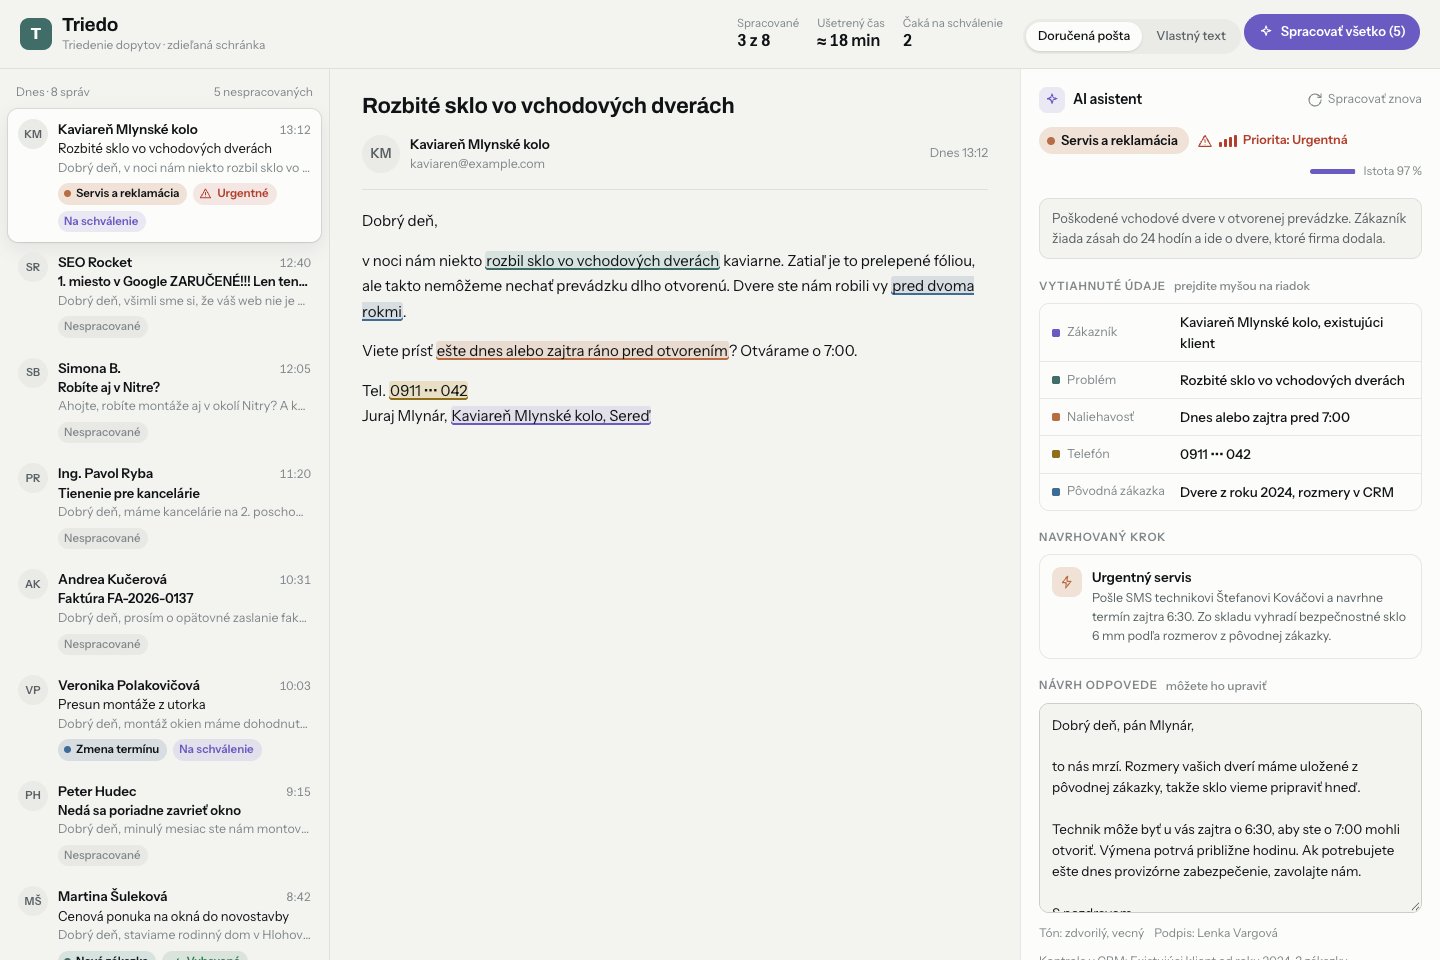Switch to the Vlastný text tab
This screenshot has height=960, width=1440.
click(1191, 36)
